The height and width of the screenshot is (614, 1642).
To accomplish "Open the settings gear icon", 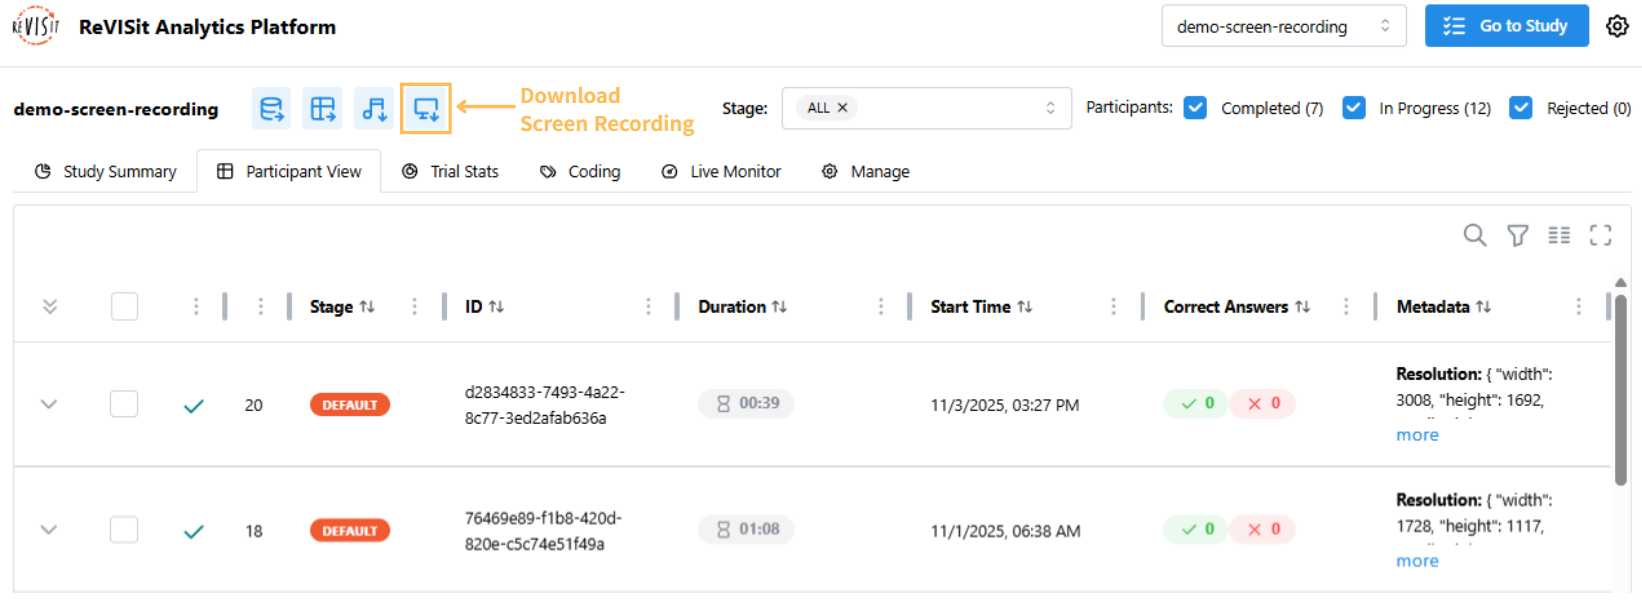I will click(1617, 26).
